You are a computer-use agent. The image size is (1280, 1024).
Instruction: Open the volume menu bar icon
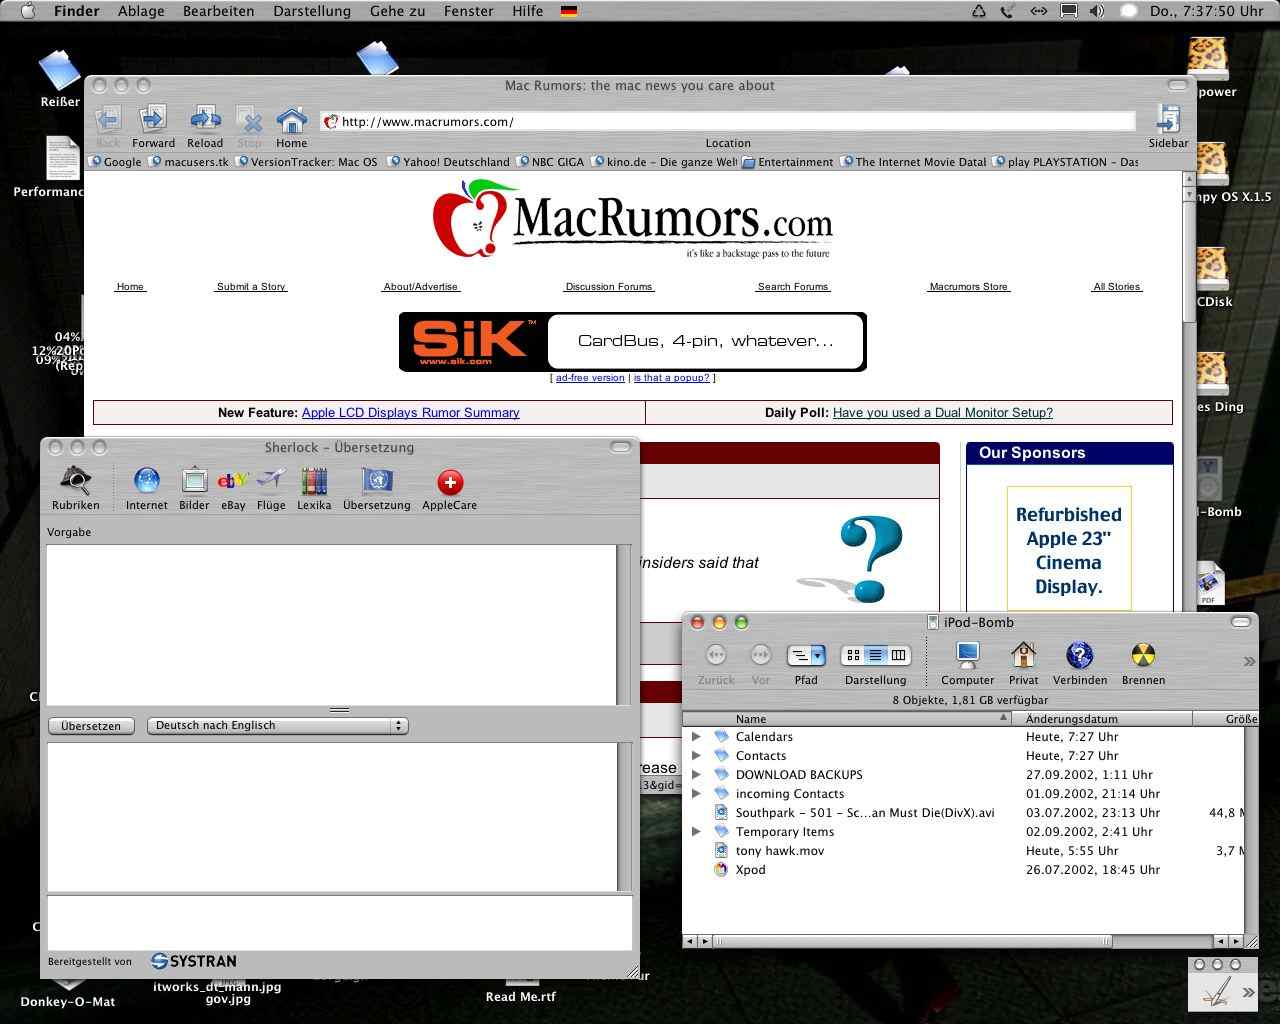(1097, 11)
